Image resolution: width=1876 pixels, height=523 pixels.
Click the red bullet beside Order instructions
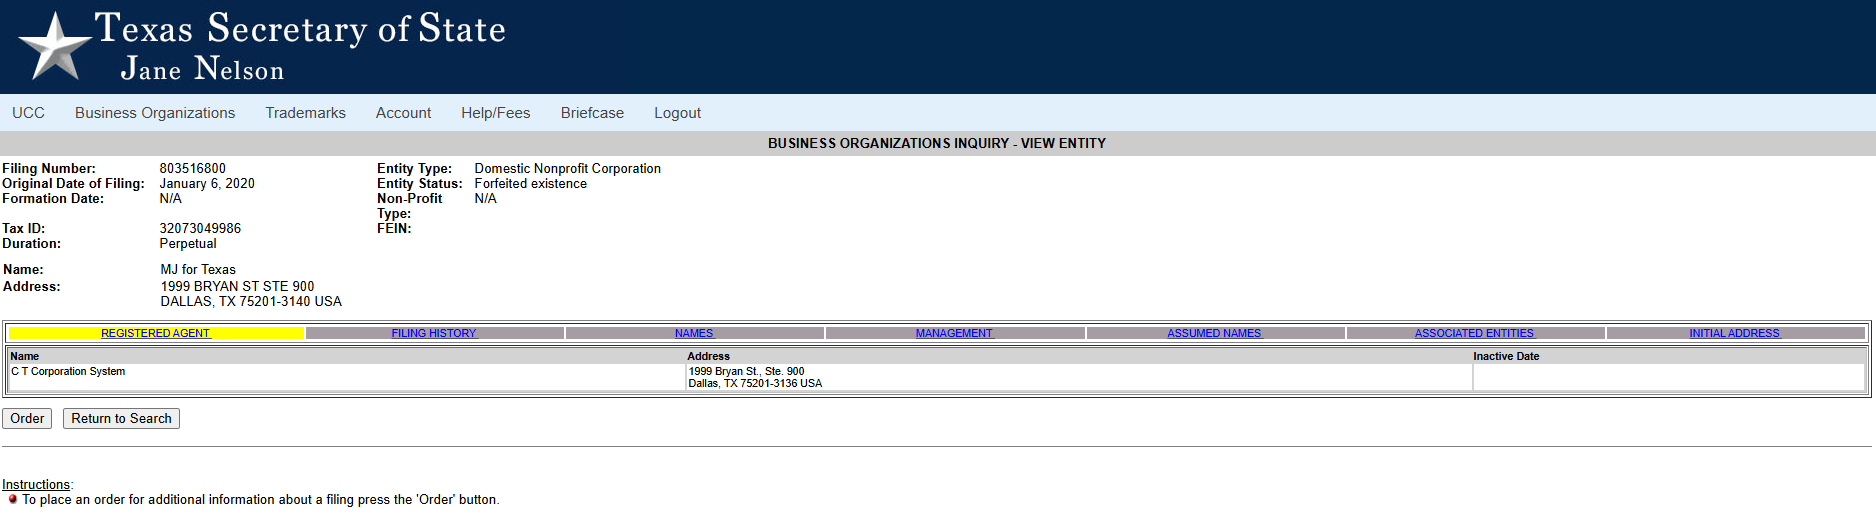[13, 499]
